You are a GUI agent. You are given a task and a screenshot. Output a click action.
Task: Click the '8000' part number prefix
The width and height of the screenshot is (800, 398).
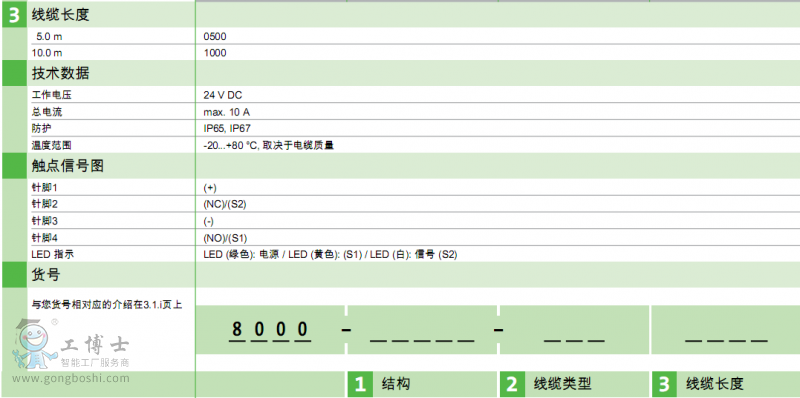point(270,330)
